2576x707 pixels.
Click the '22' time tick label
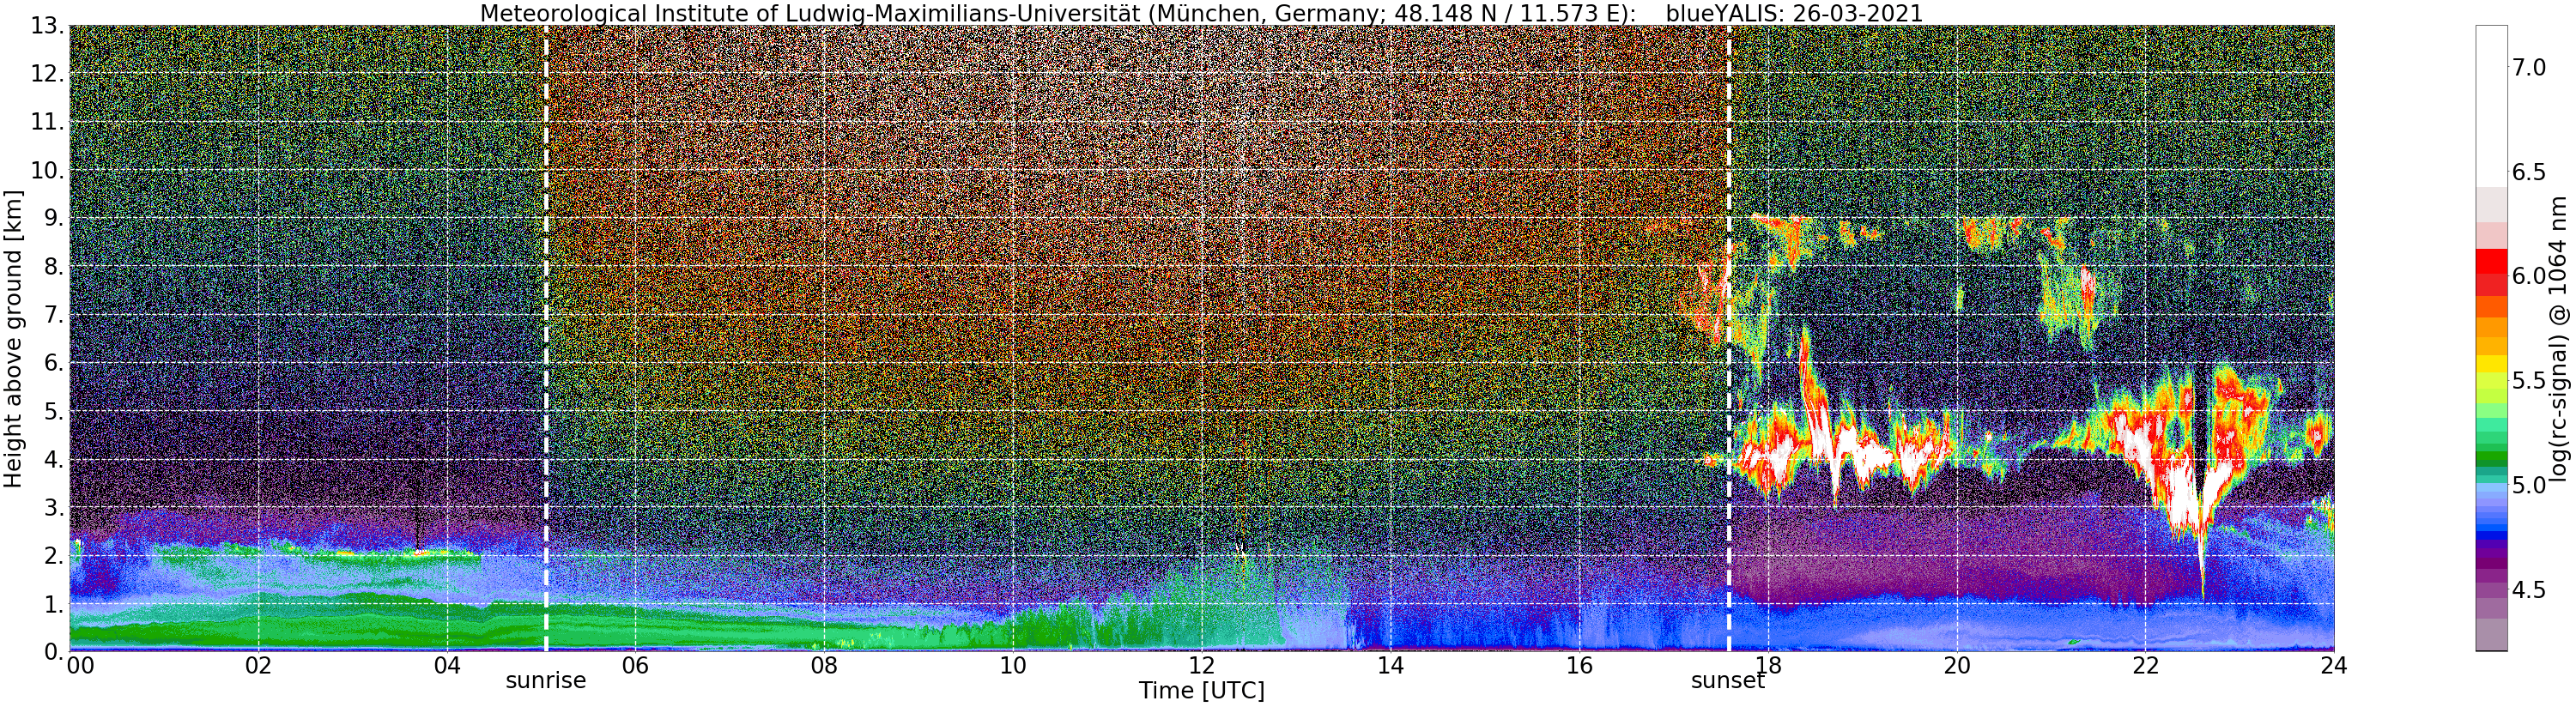pyautogui.click(x=2145, y=665)
